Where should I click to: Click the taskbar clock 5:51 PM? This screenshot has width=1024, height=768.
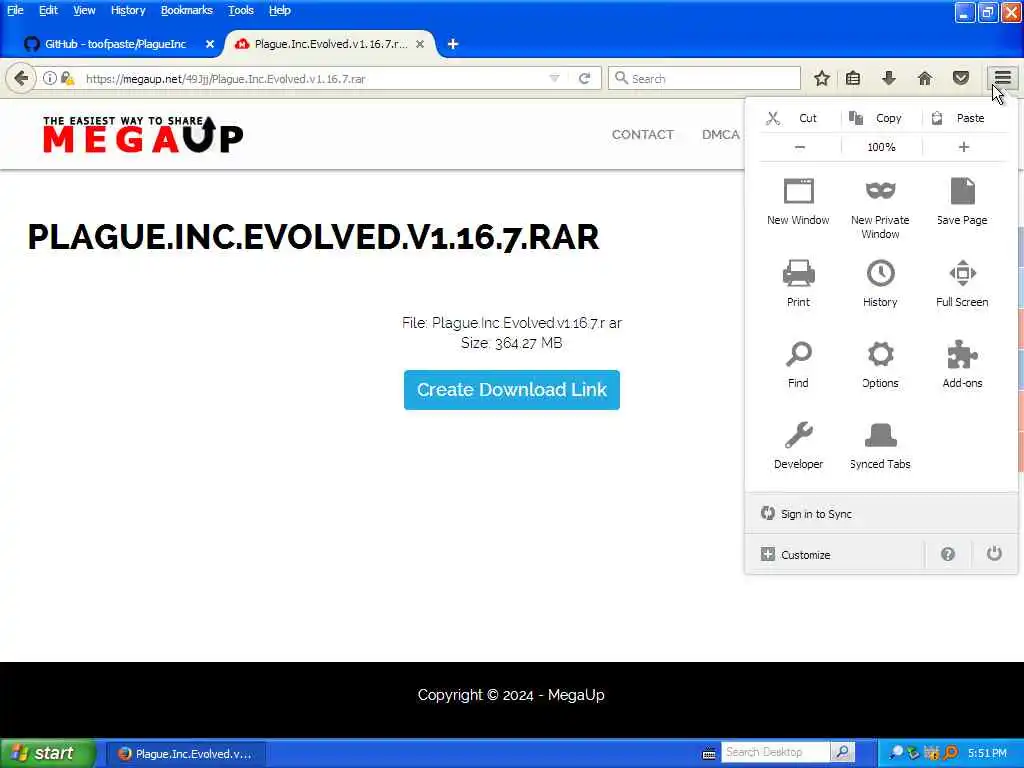[987, 753]
